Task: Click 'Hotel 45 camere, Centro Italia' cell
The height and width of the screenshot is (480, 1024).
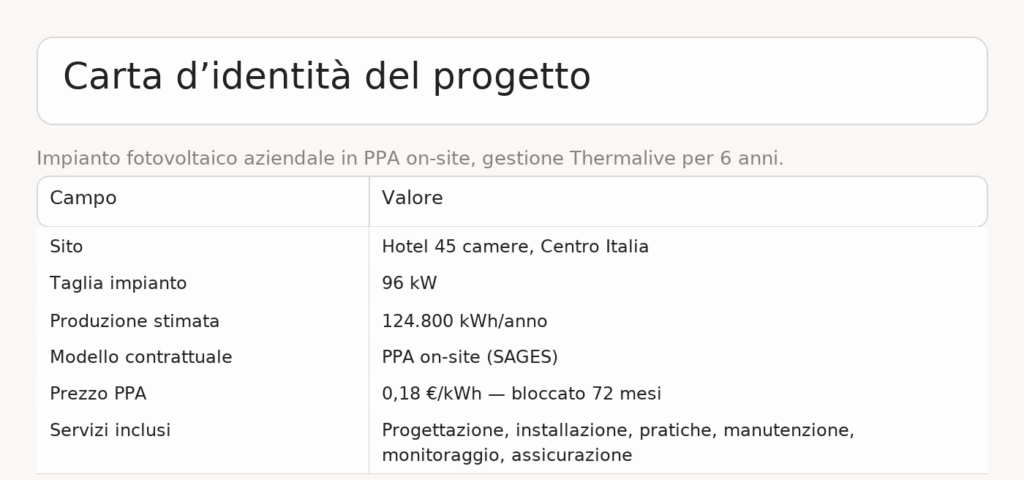Action: [x=515, y=247]
